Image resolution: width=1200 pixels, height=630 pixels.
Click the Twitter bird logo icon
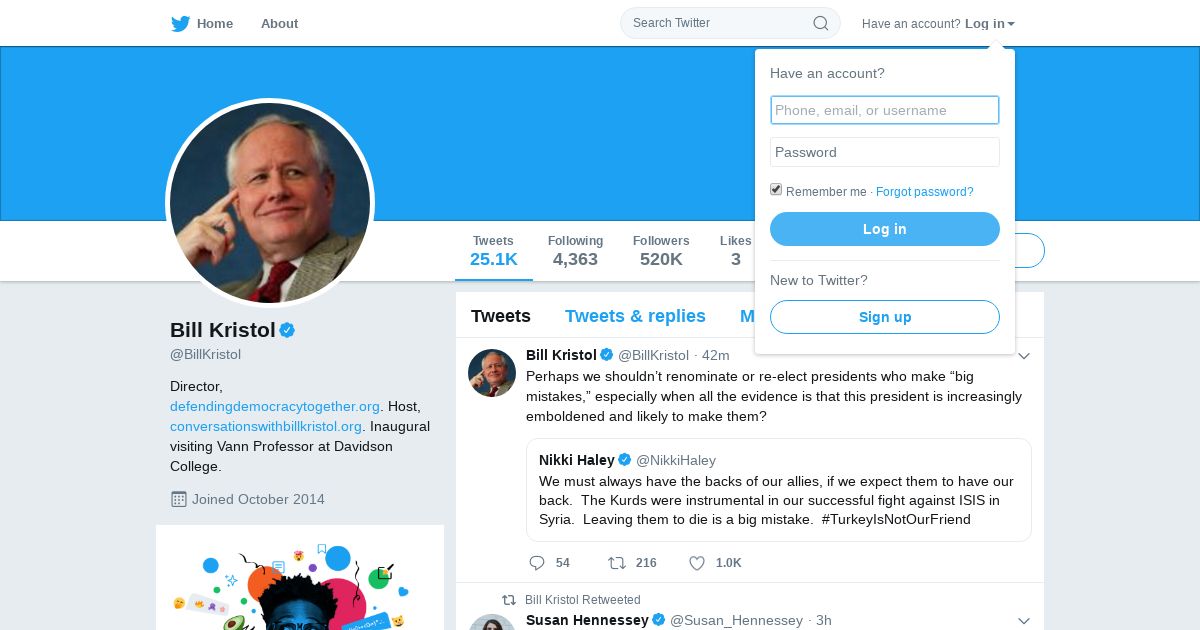(180, 24)
